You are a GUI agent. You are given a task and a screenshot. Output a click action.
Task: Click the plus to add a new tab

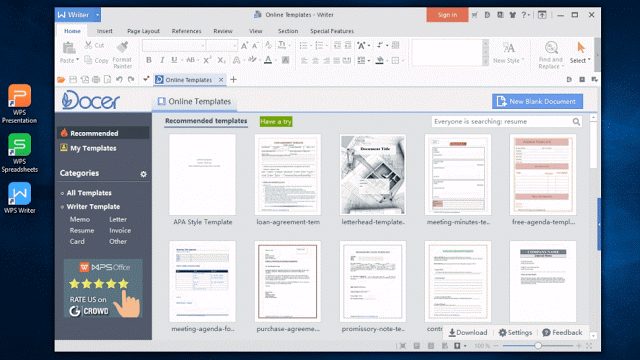coord(233,80)
